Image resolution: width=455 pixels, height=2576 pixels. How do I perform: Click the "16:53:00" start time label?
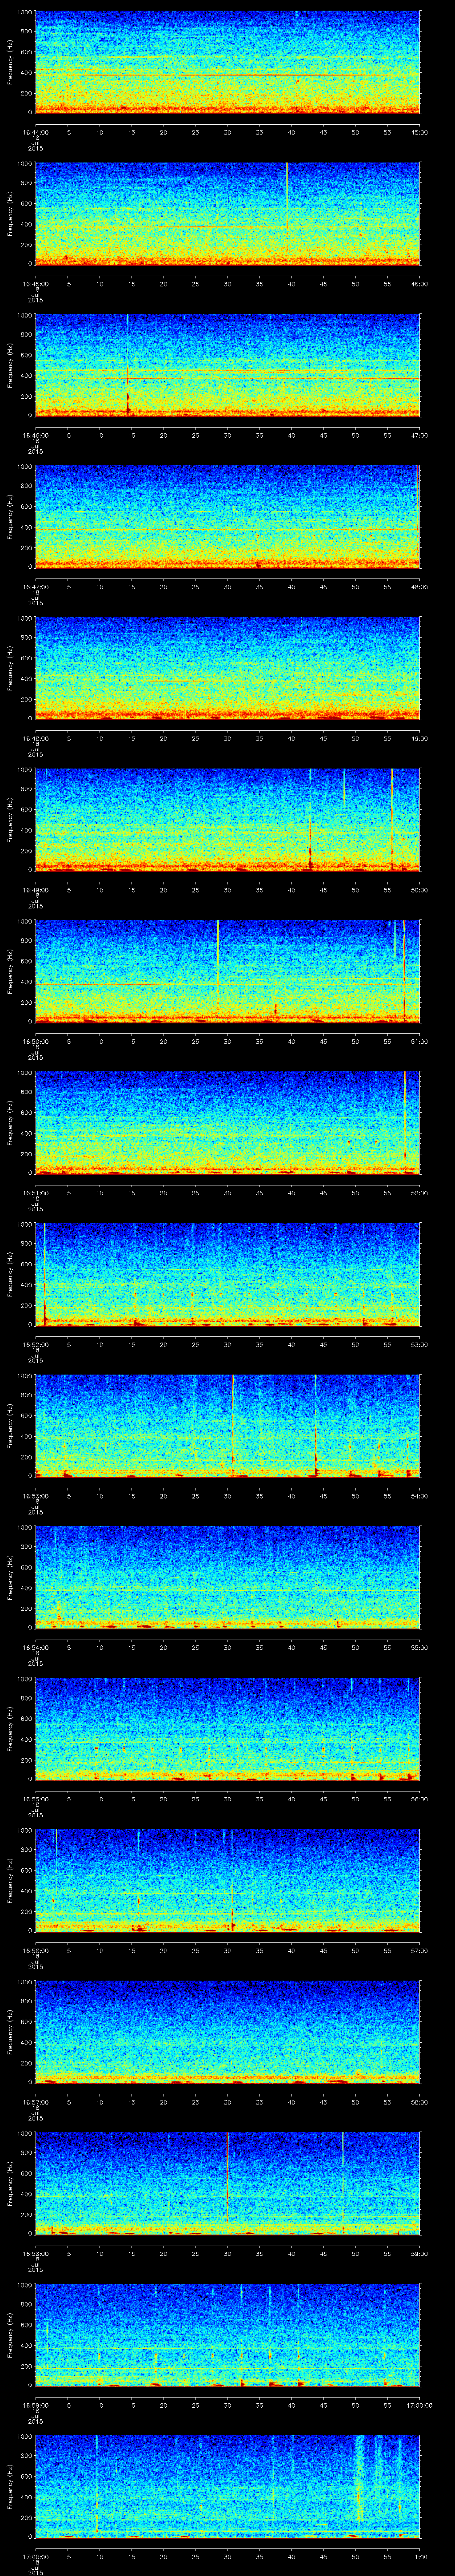click(35, 1495)
